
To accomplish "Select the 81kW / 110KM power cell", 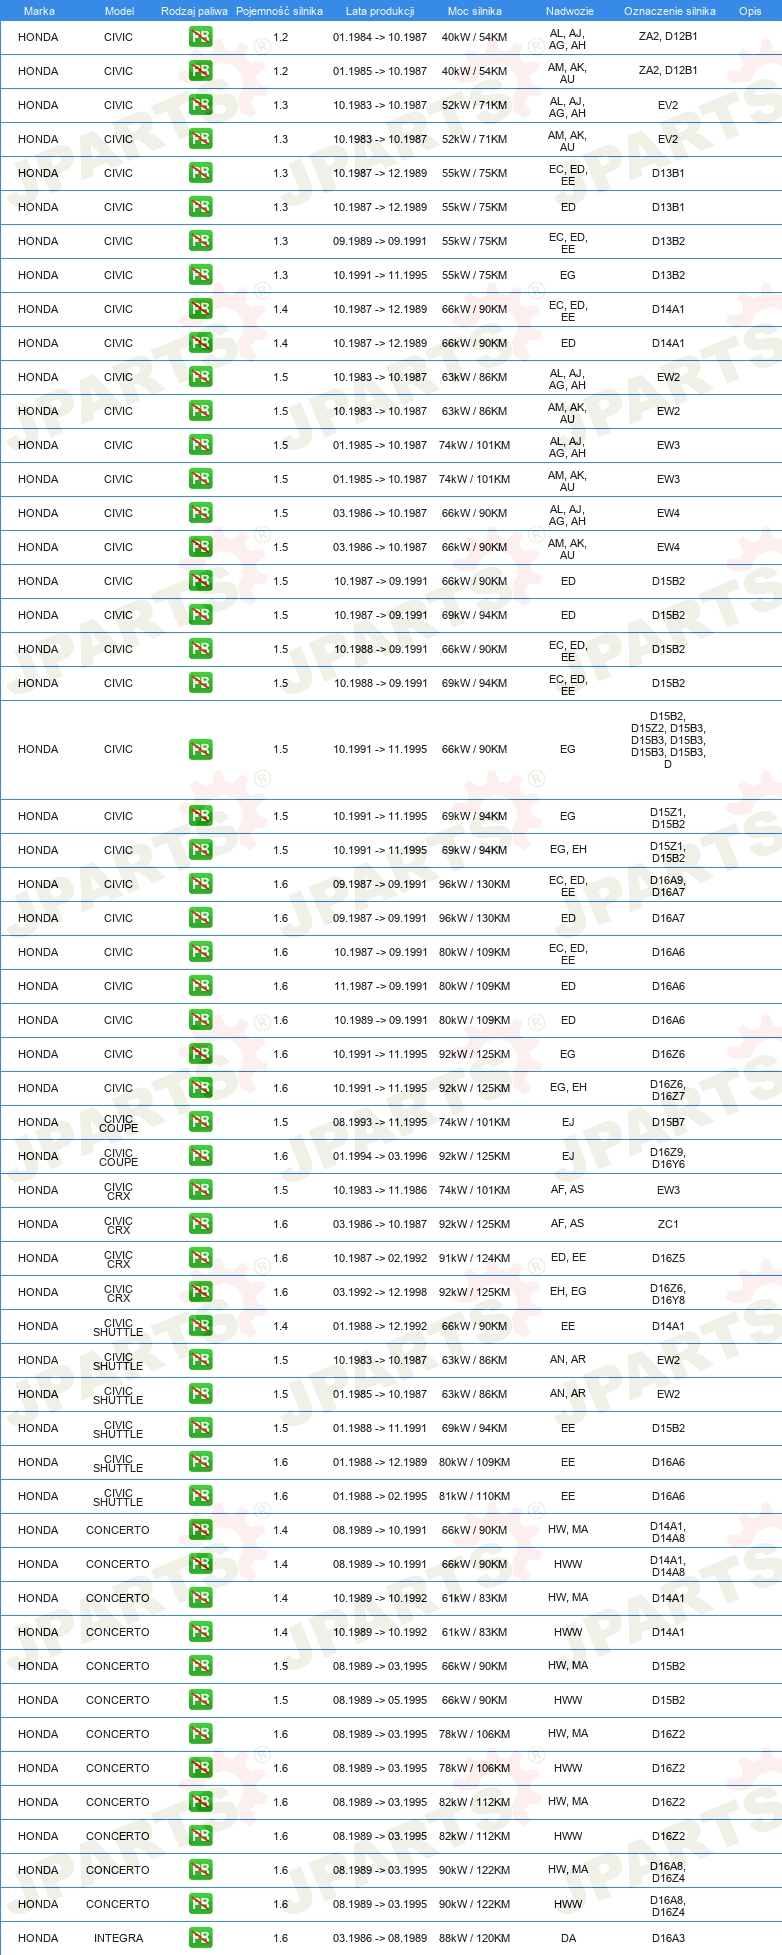I will tap(474, 1496).
